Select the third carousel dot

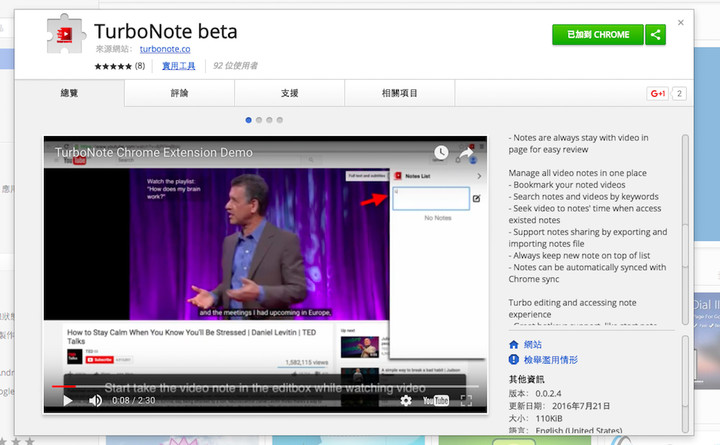point(269,120)
